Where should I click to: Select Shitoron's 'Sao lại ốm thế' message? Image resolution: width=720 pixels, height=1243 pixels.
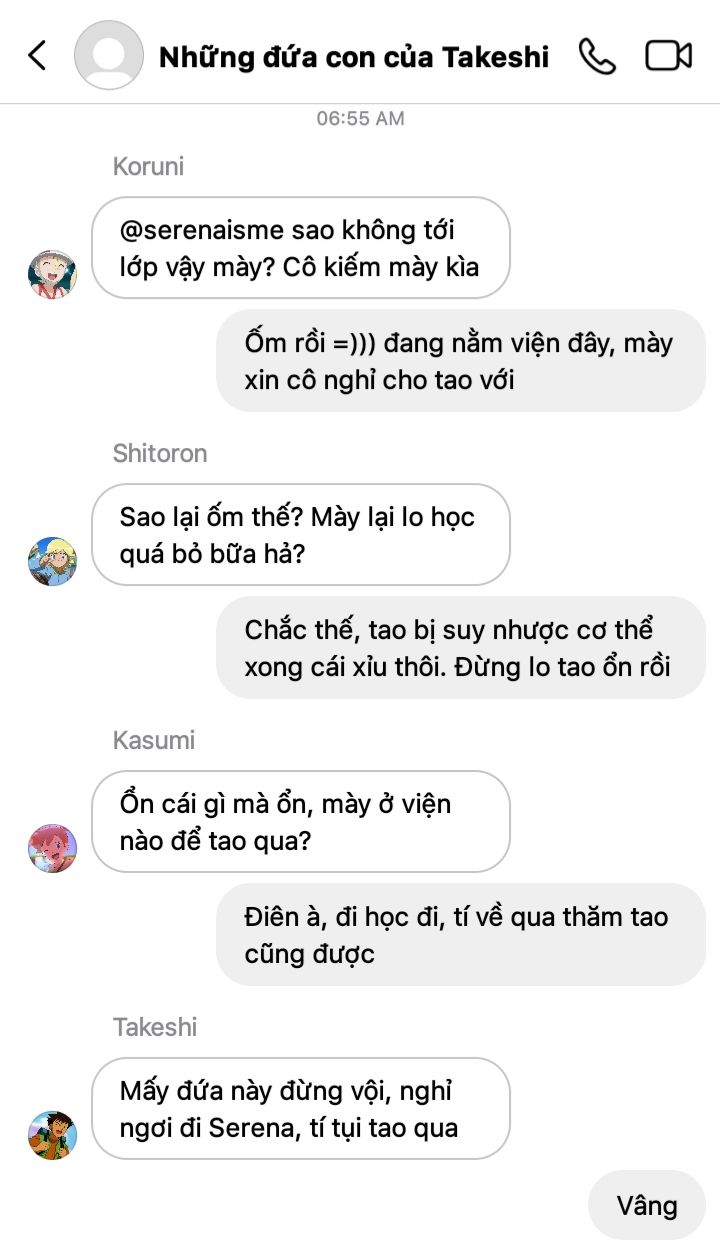[301, 535]
